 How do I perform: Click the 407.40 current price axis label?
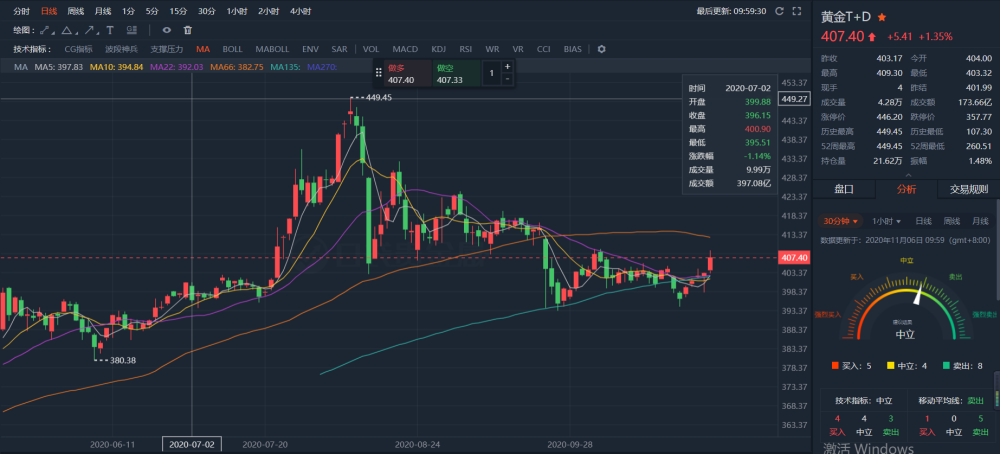[793, 258]
